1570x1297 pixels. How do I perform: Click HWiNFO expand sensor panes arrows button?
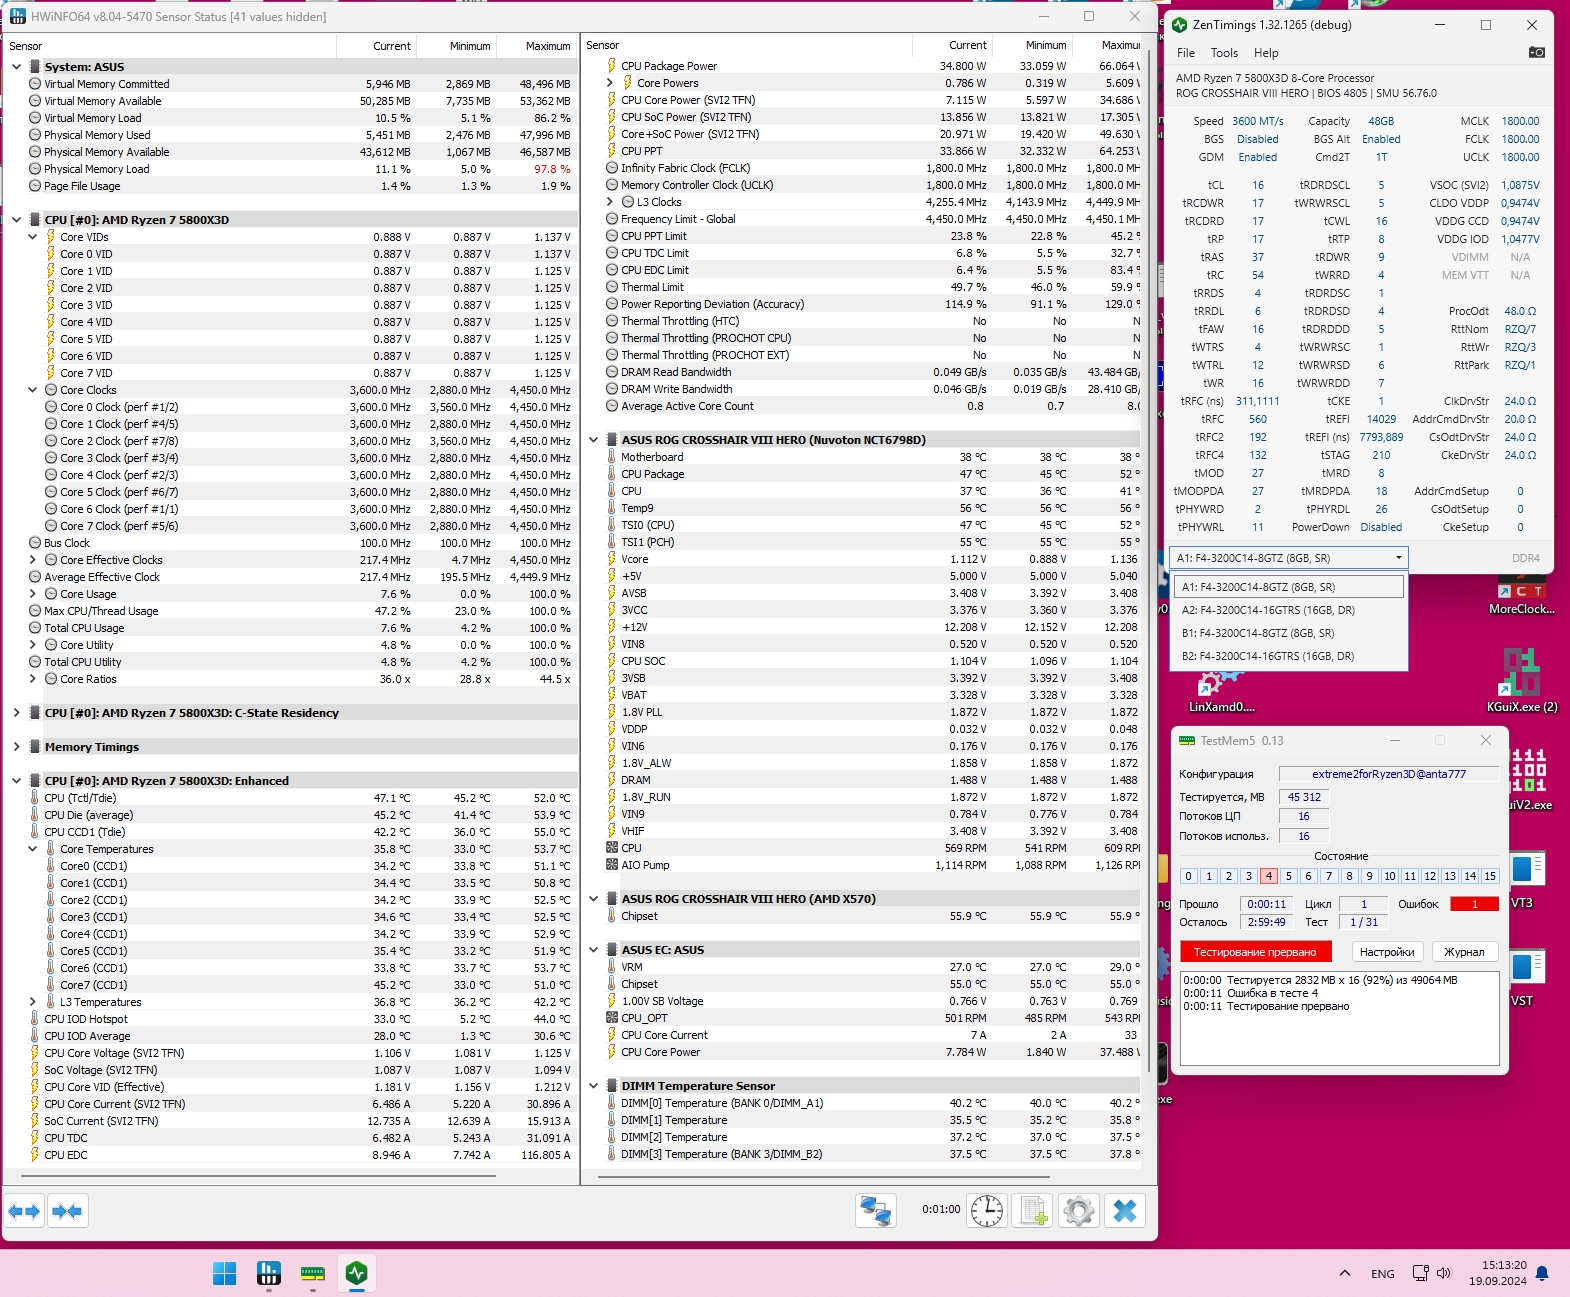click(x=24, y=1211)
